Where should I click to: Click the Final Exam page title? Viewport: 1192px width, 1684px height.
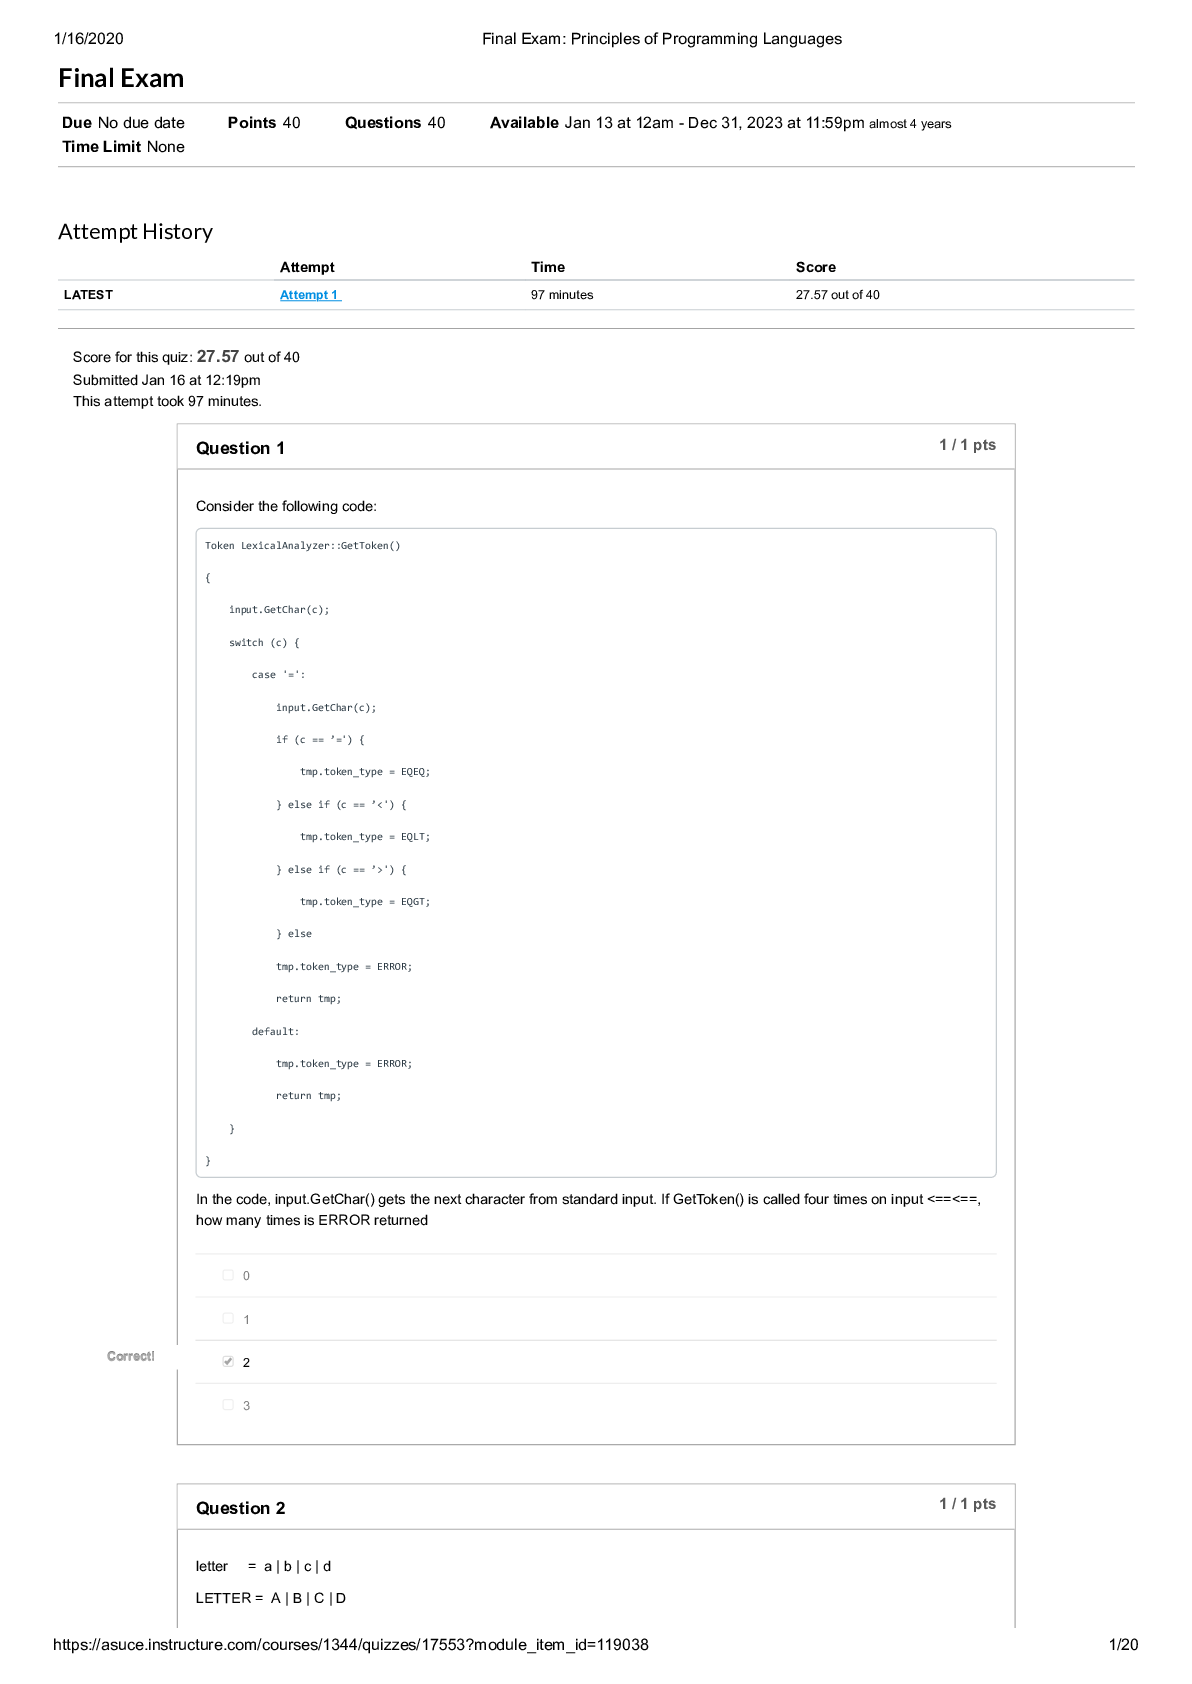pyautogui.click(x=121, y=78)
